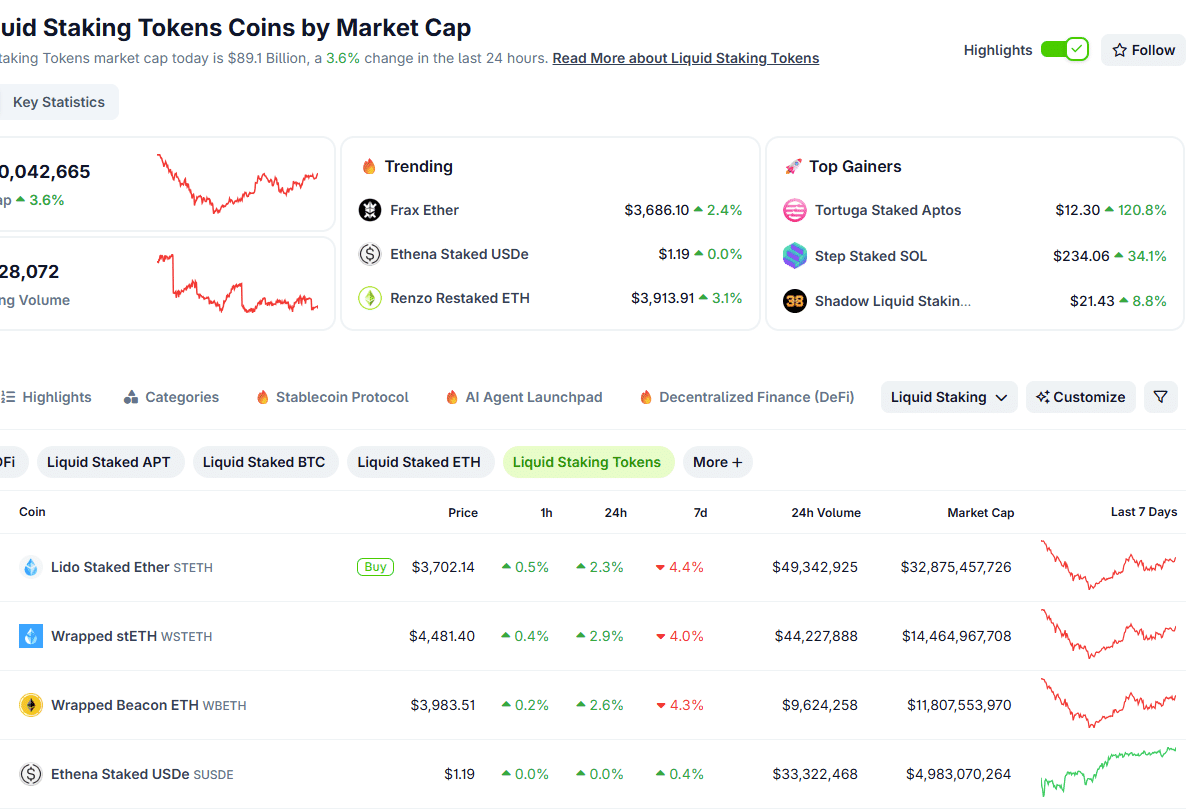Open Read More about Liquid Staking Tokens link

tap(686, 58)
